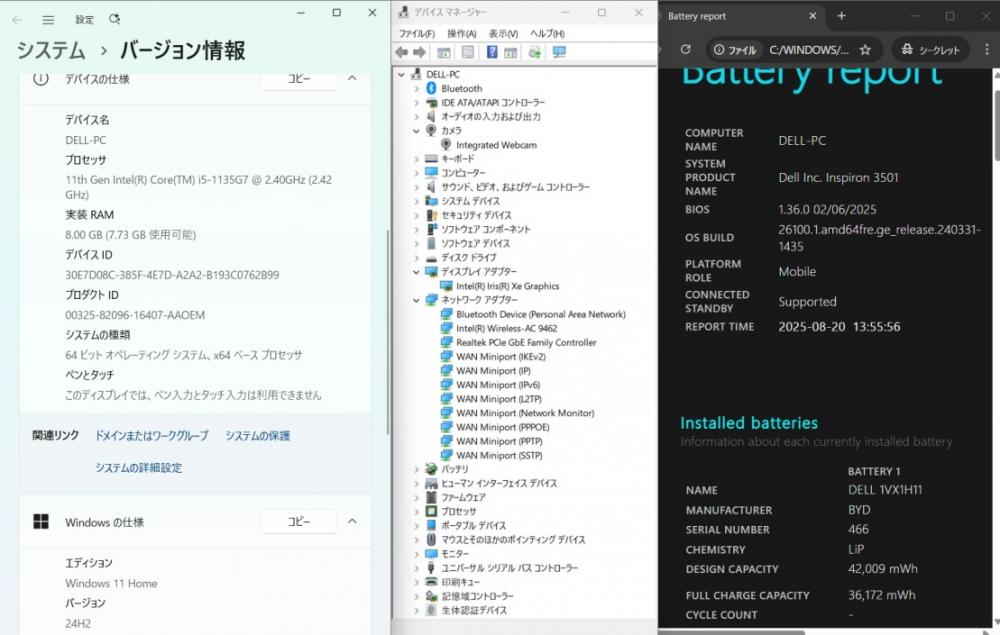The width and height of the screenshot is (1000, 635).
Task: Open the 表示(V) menu
Action: pyautogui.click(x=503, y=33)
